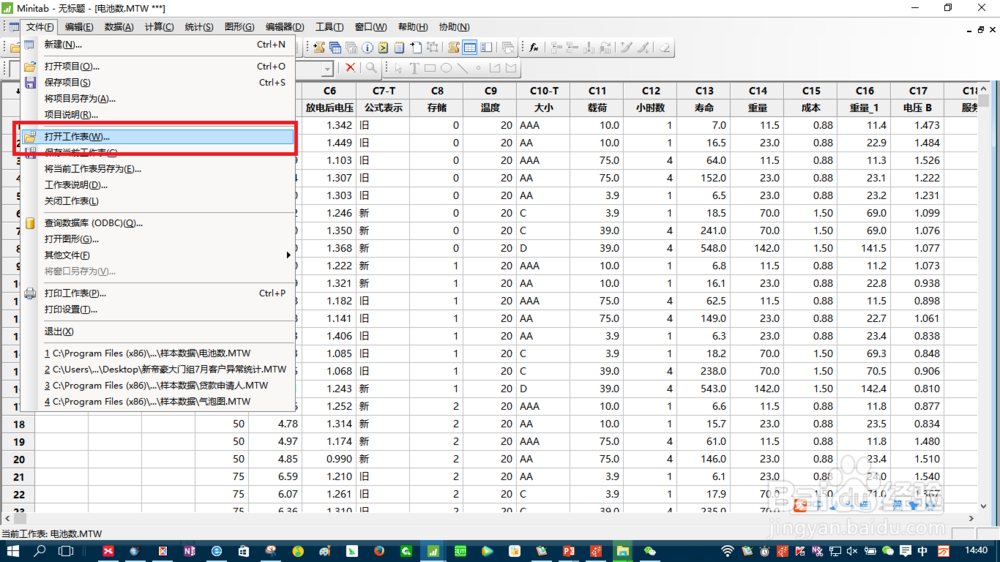1000x562 pixels.
Task: Open recent file 1 电池数.MTW
Action: click(158, 353)
